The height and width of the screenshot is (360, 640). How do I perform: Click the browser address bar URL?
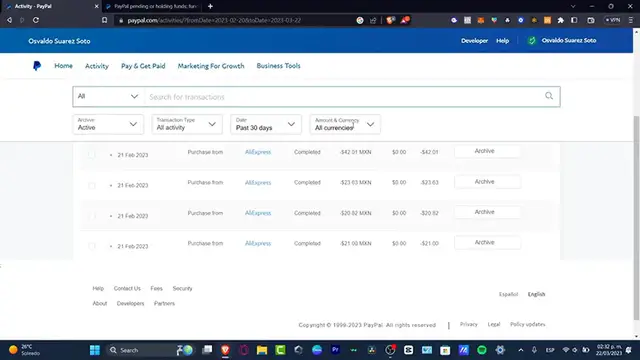coord(214,20)
